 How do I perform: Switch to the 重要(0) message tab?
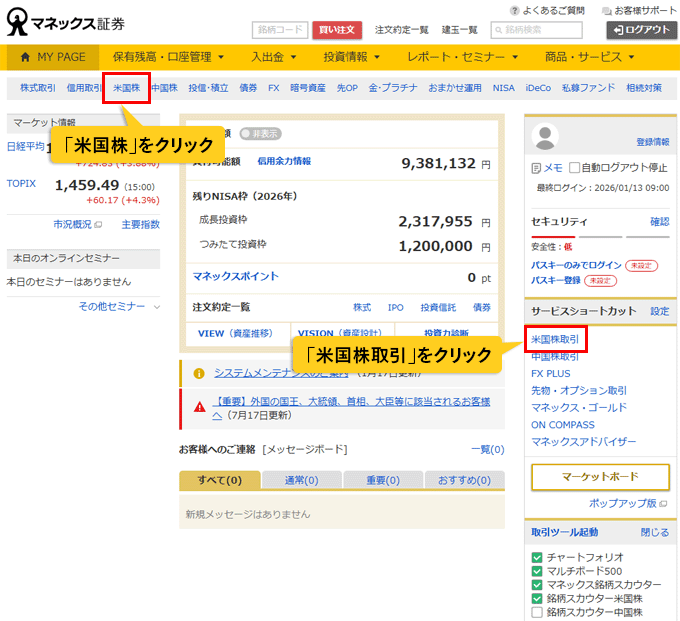click(x=383, y=481)
